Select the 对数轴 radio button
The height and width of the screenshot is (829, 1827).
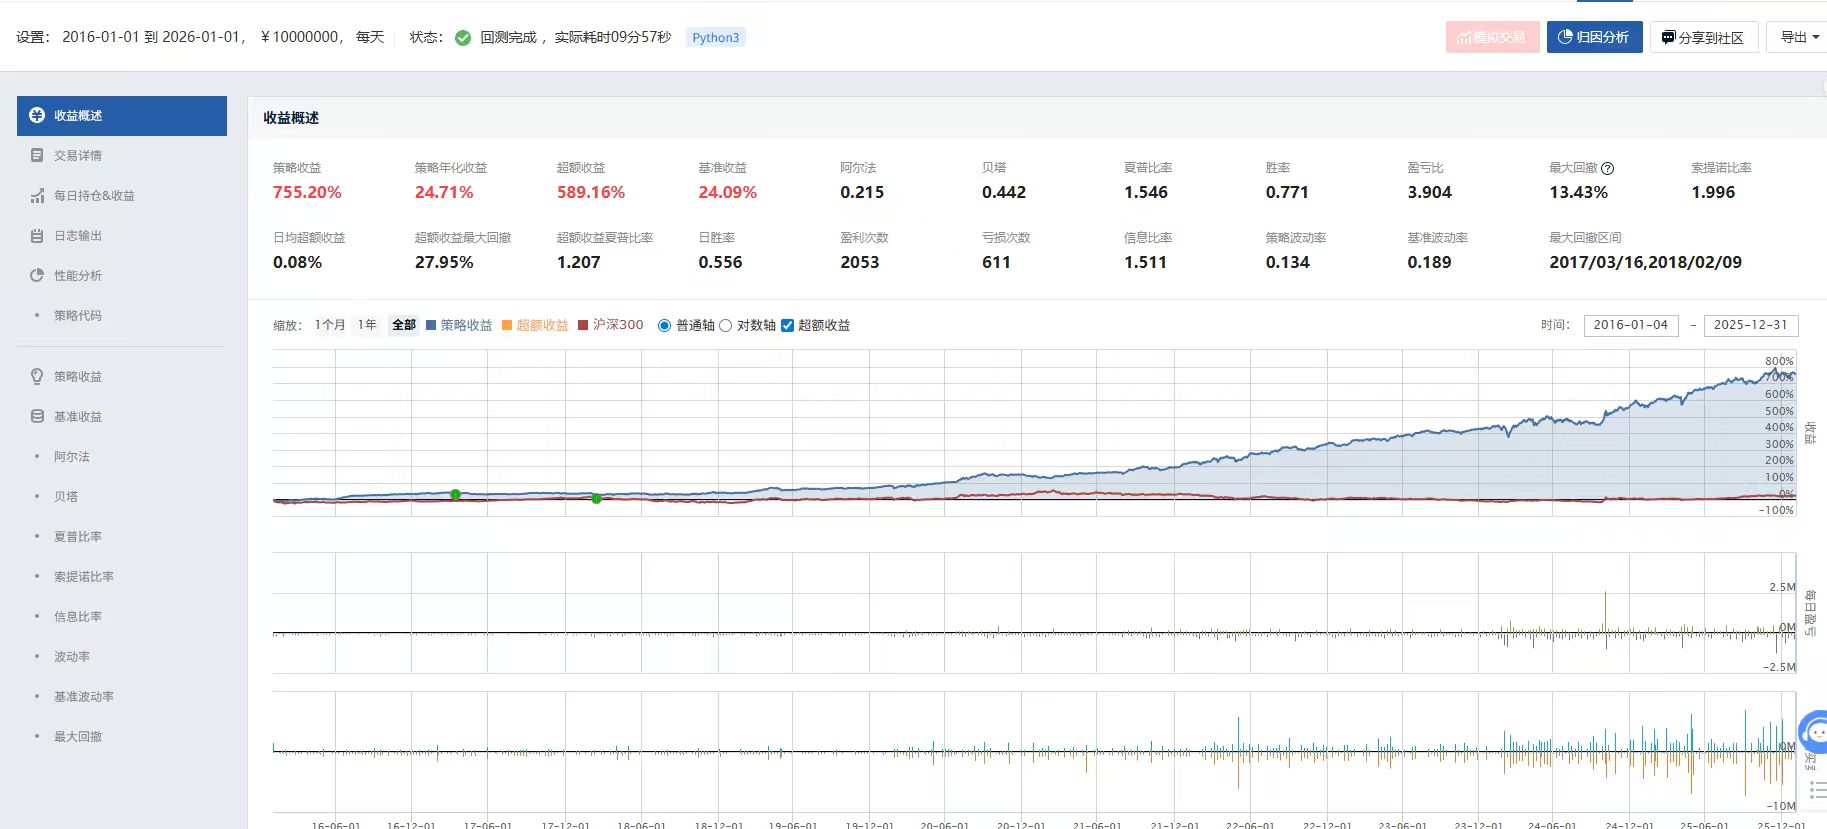726,326
